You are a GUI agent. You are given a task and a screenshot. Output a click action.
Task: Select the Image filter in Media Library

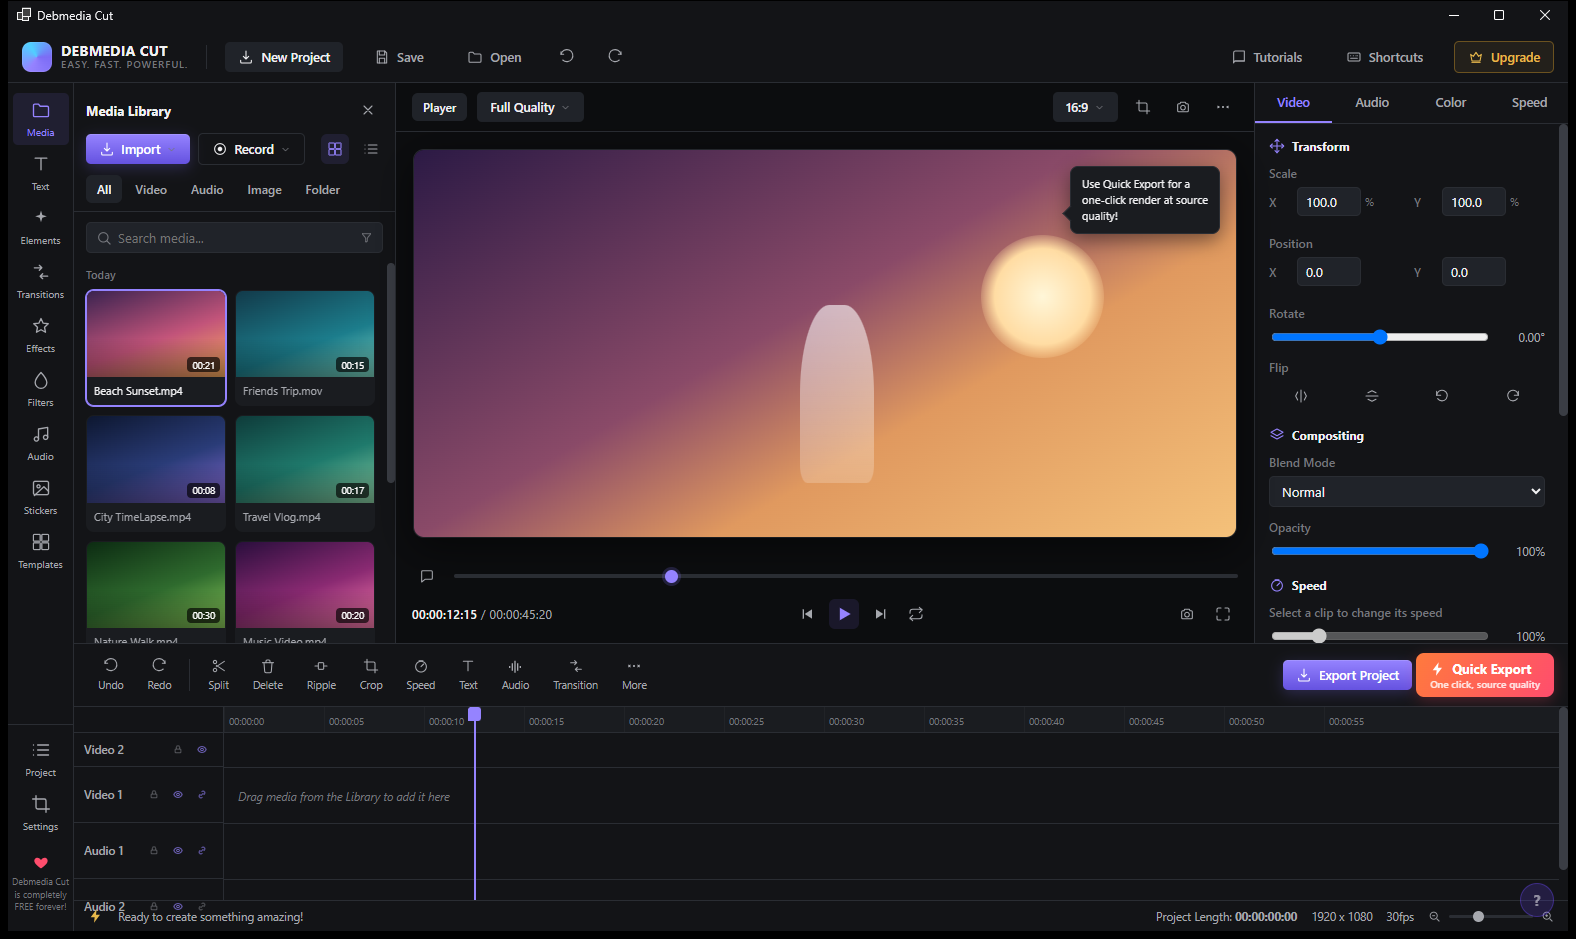264,190
